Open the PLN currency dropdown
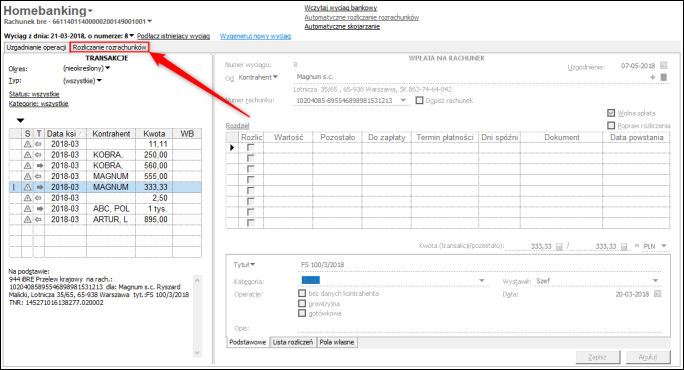 coord(663,246)
